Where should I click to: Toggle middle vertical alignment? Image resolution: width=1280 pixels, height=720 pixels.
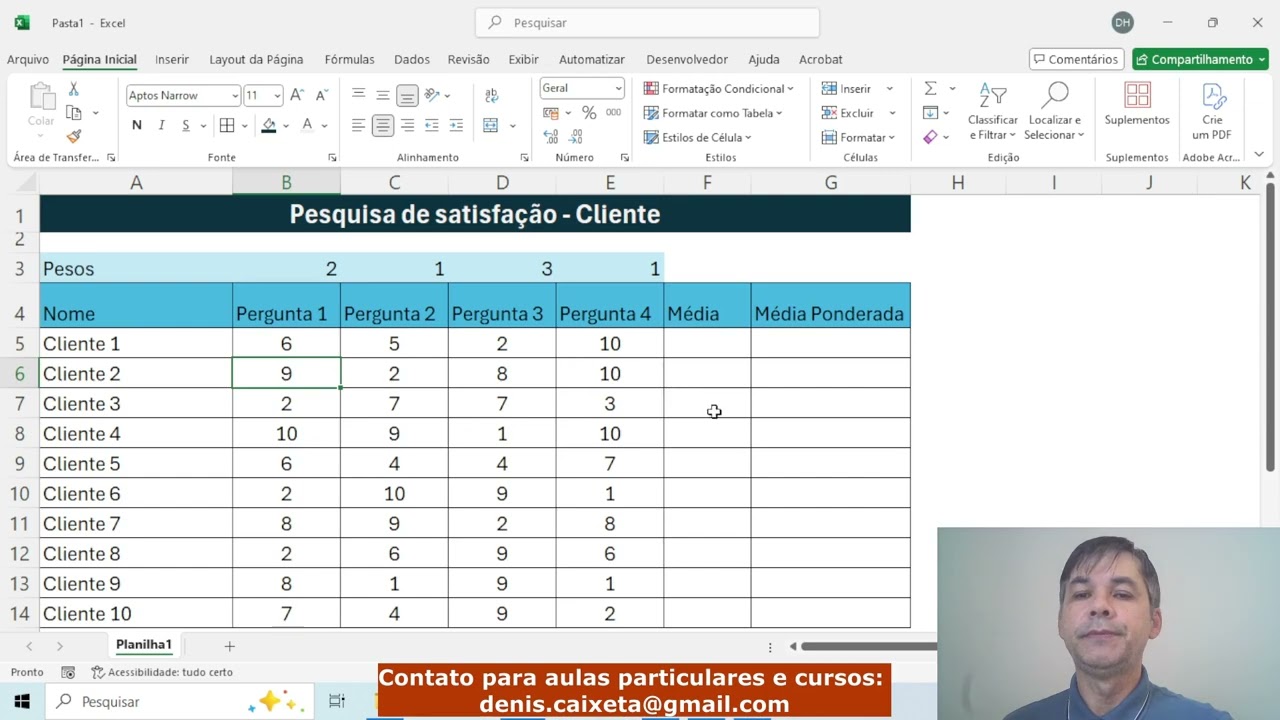point(383,95)
